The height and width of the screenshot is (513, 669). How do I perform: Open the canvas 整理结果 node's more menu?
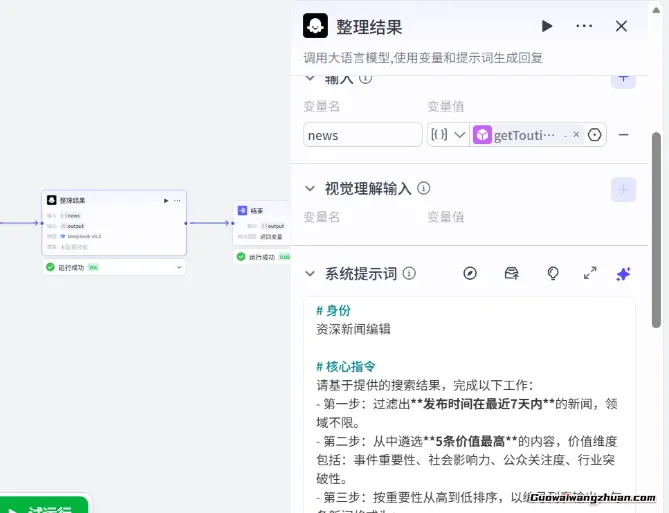[177, 201]
